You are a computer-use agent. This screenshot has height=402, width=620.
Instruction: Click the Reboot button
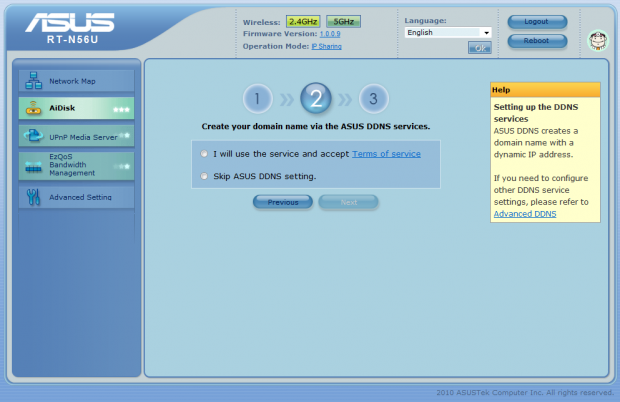[x=537, y=41]
